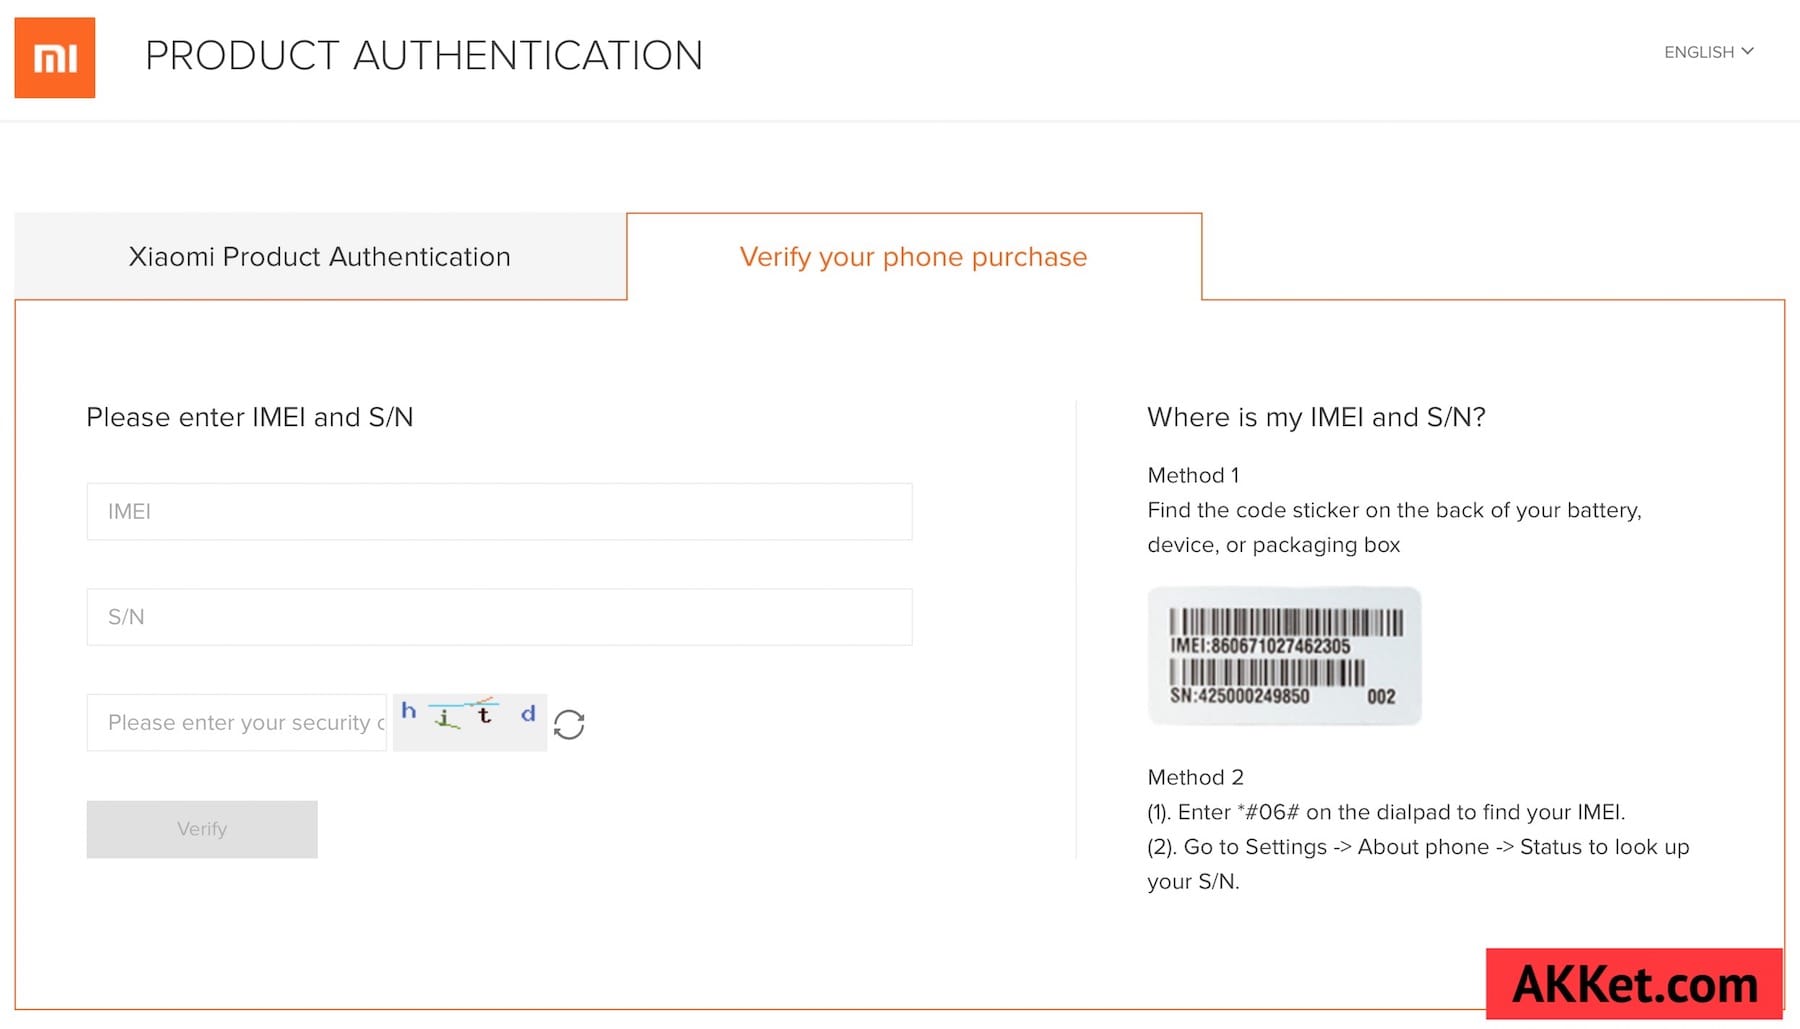Screen dimensions: 1800x1029
Task: Click the orange Mi logo
Action: click(x=55, y=57)
